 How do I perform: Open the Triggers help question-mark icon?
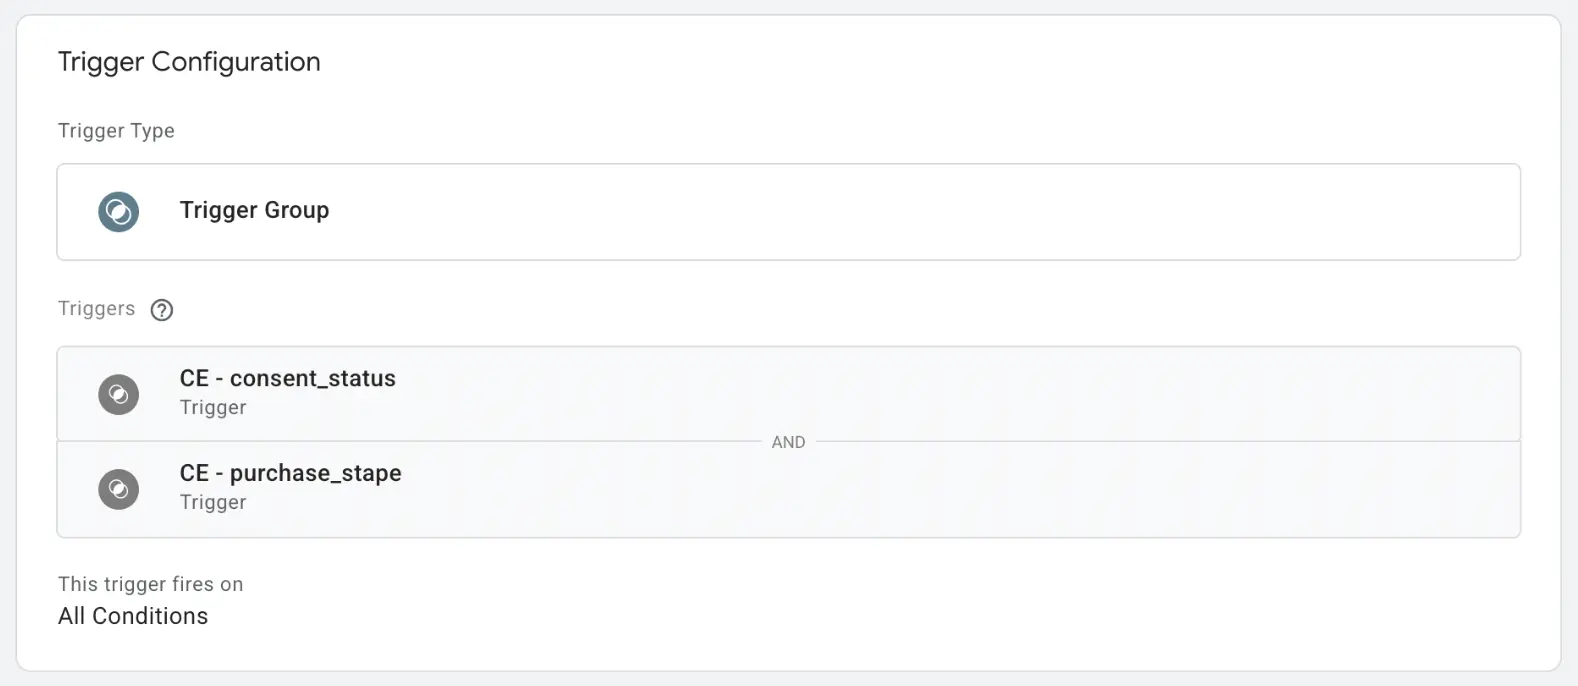pyautogui.click(x=162, y=310)
